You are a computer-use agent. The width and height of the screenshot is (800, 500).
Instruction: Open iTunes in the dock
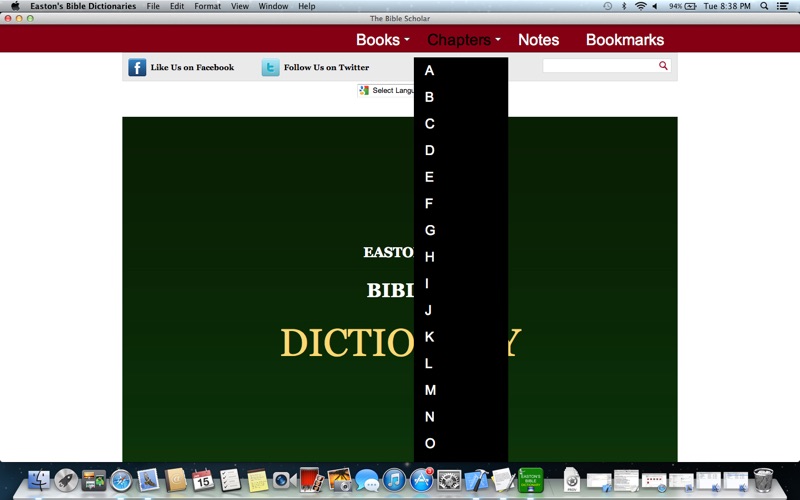394,481
